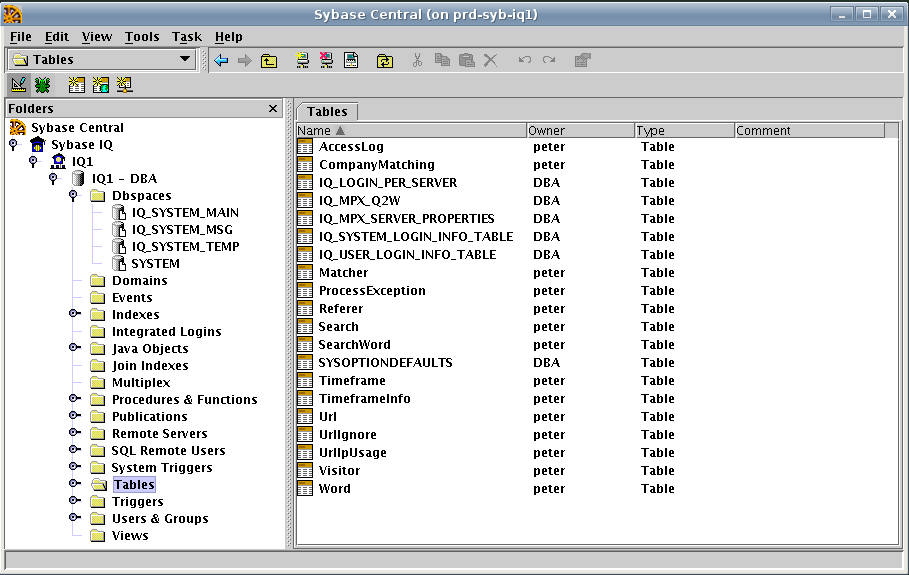Open the Task menu
909x575 pixels.
[186, 37]
